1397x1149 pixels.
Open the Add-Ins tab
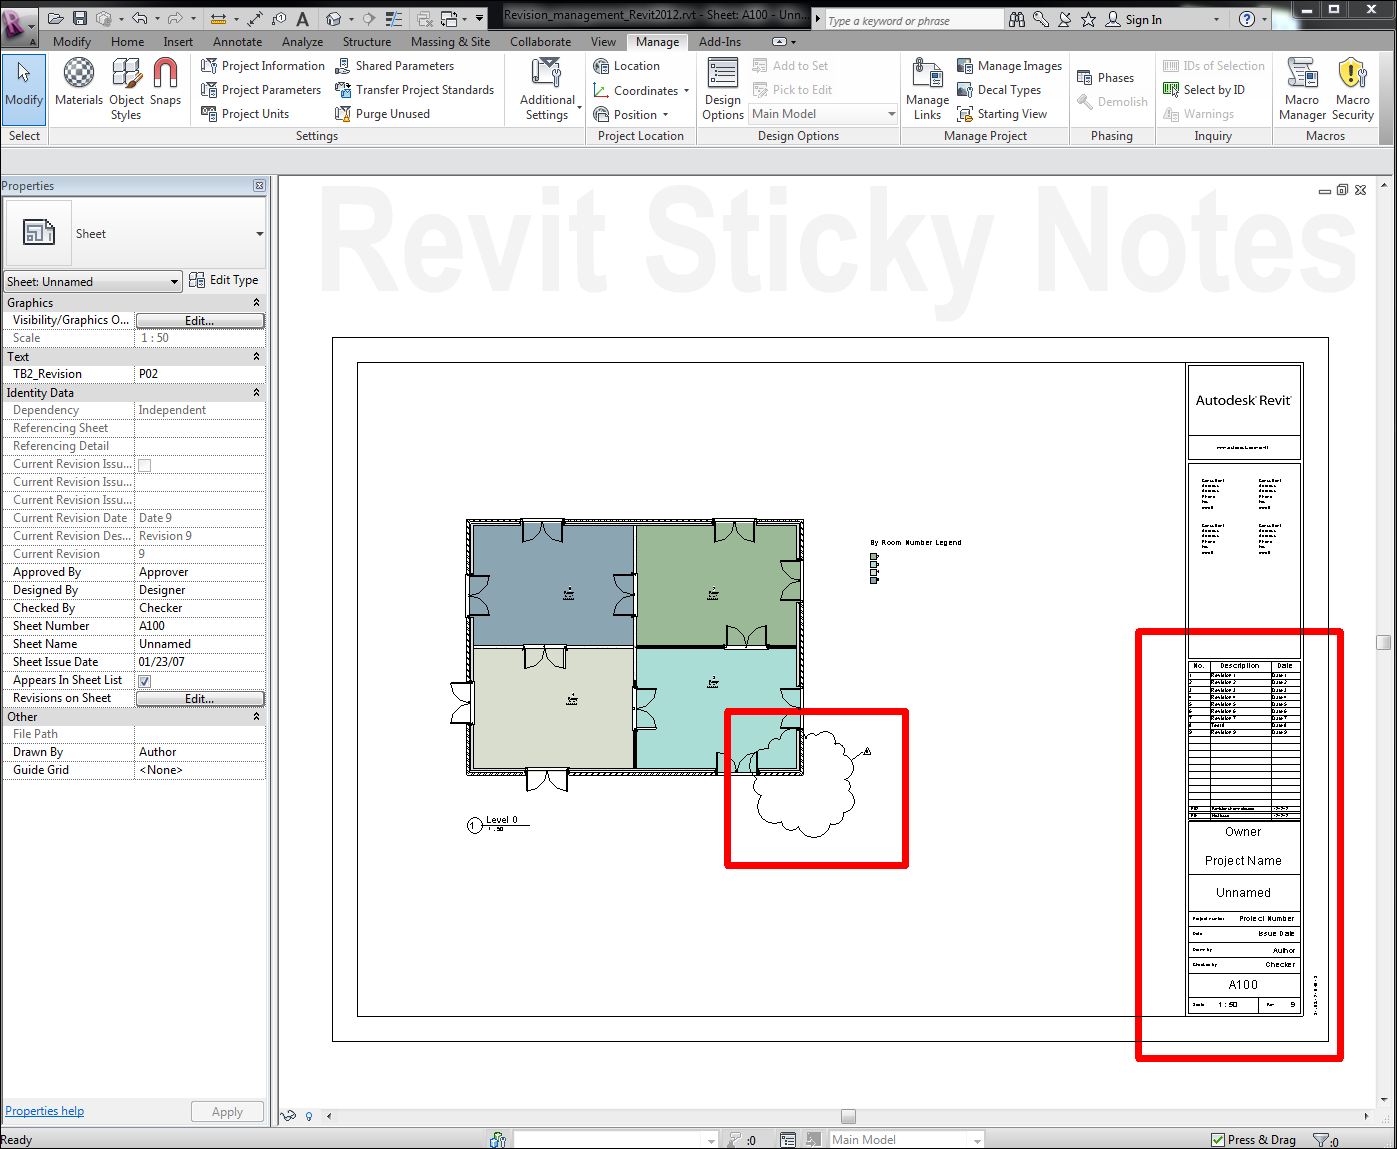[x=720, y=42]
